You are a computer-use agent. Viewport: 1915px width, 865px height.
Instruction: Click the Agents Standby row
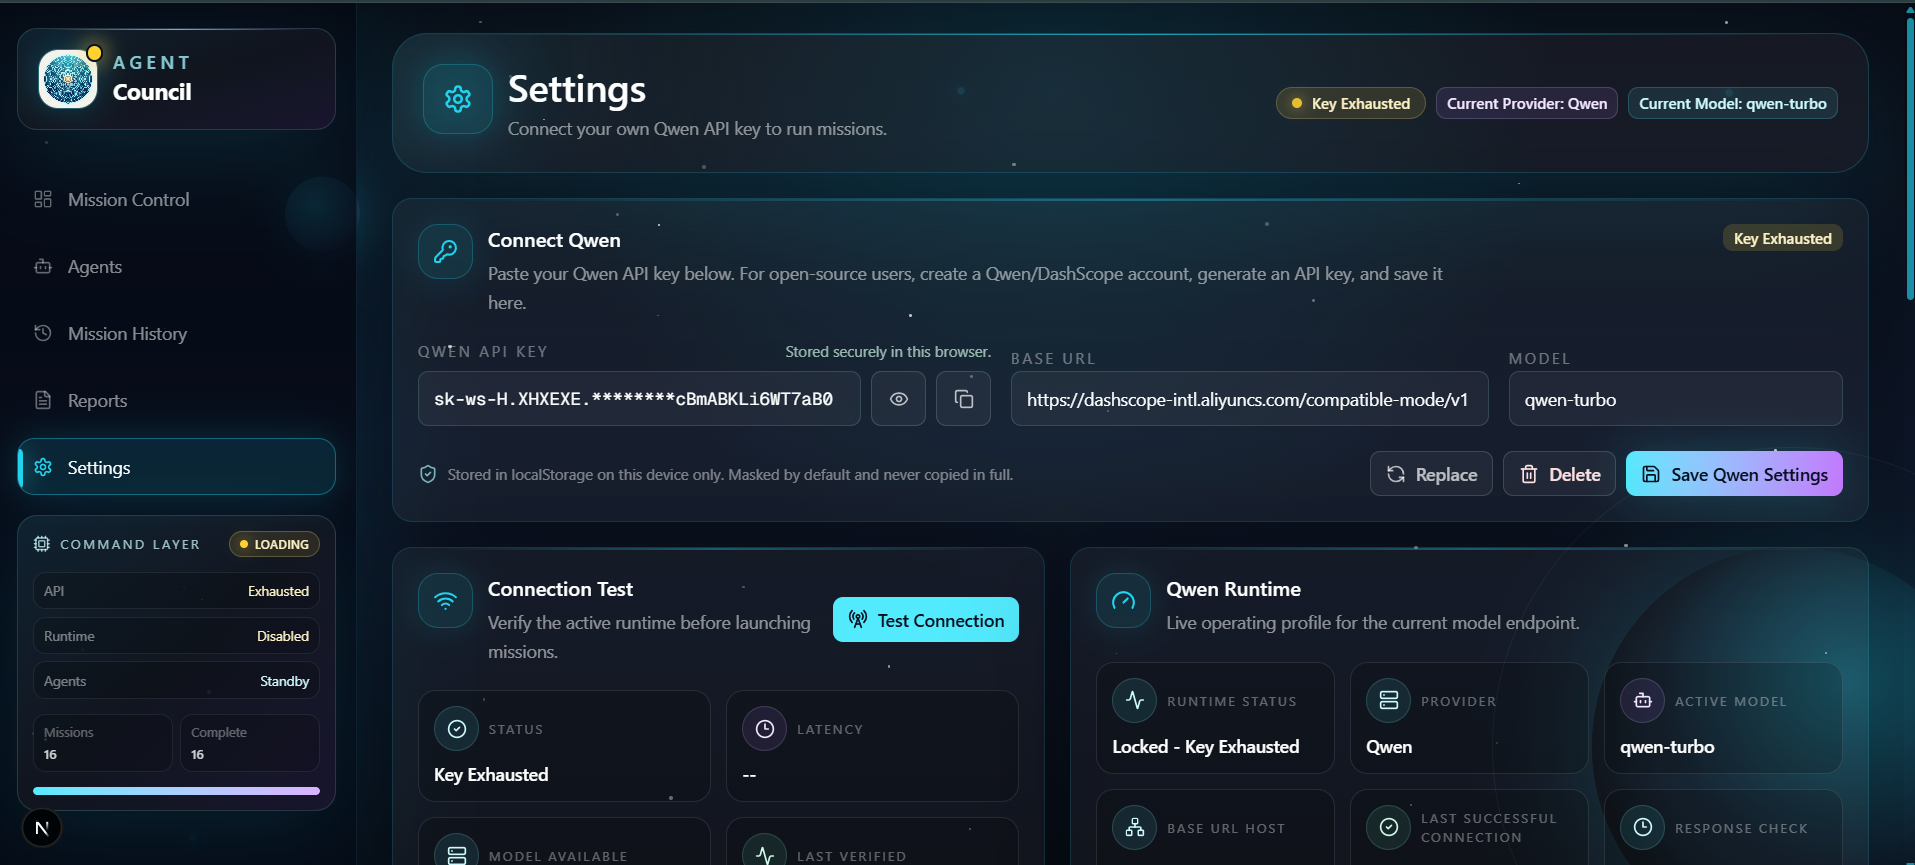pos(176,681)
